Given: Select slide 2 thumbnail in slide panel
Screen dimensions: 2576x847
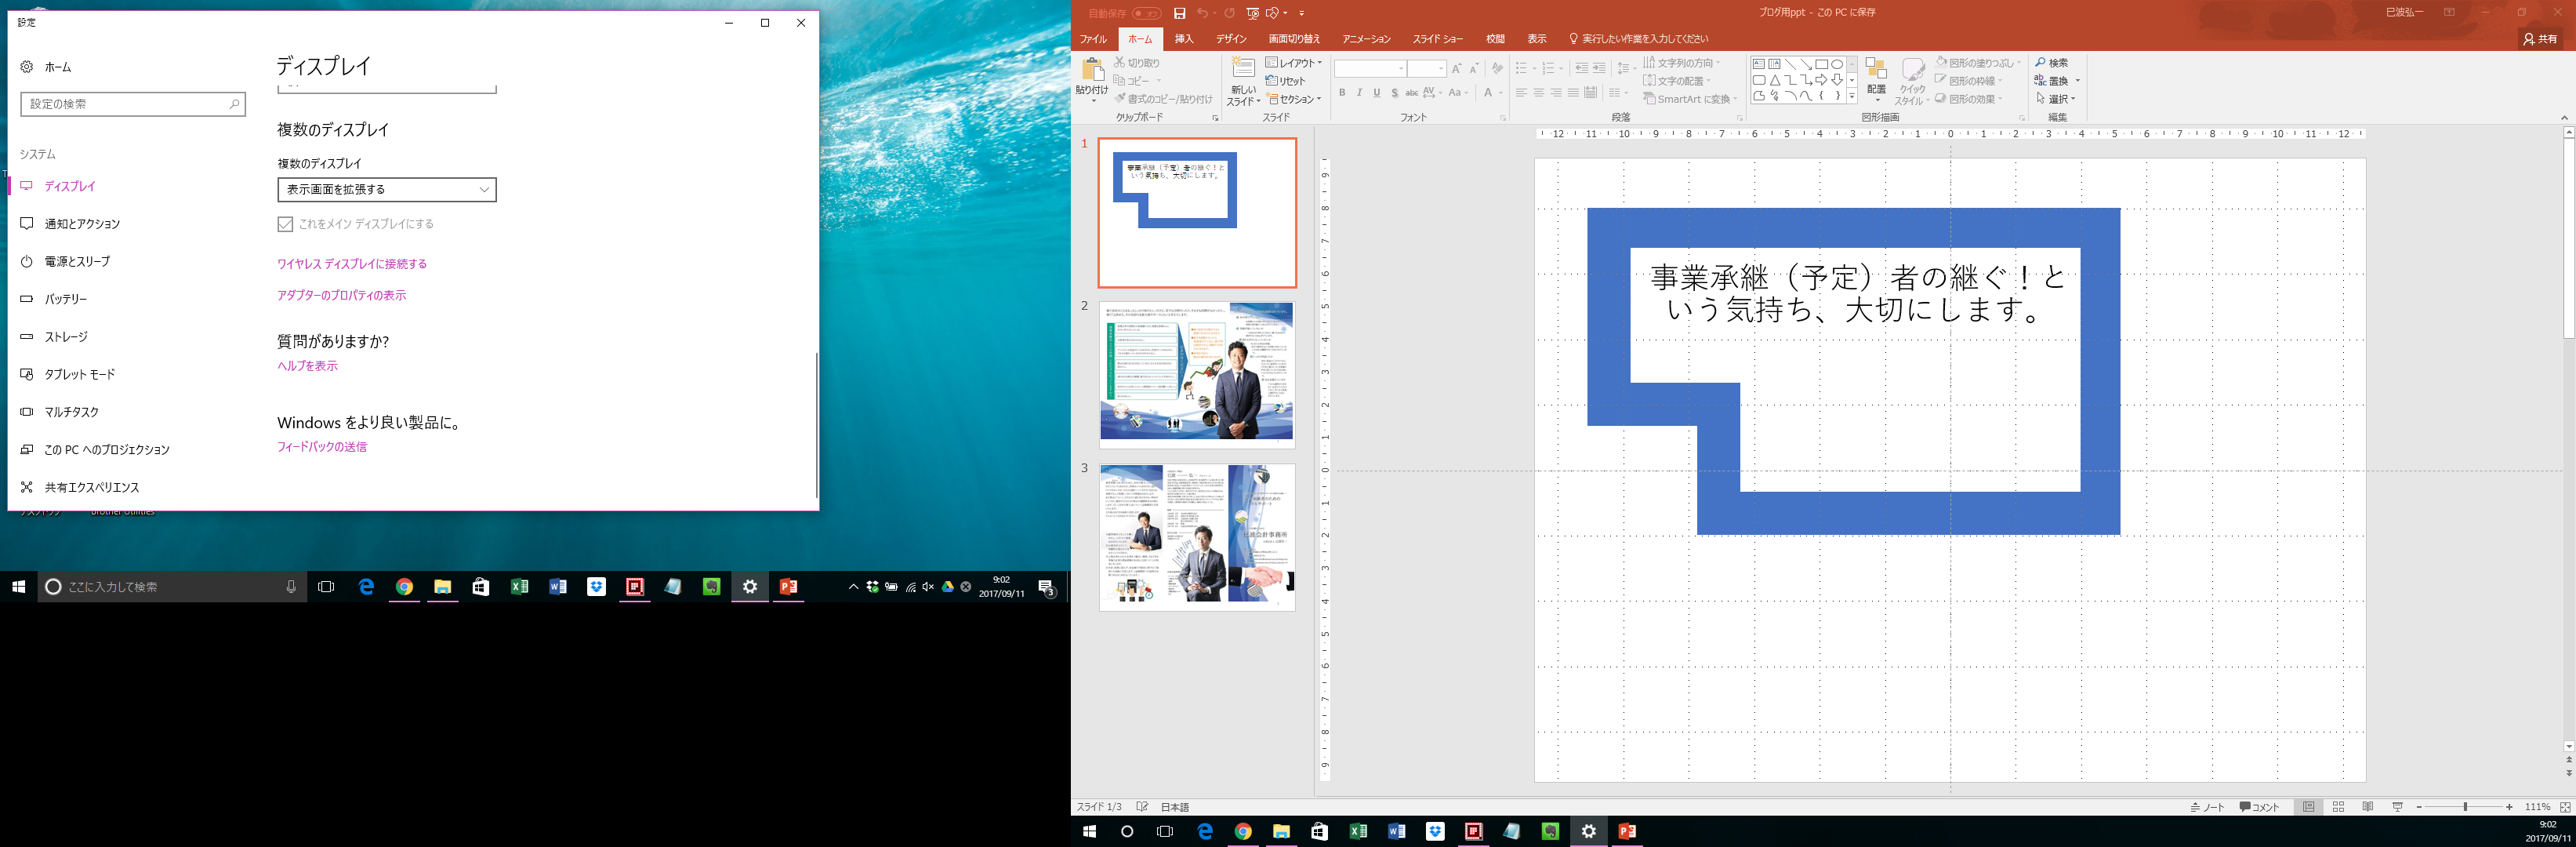Looking at the screenshot, I should [x=1196, y=373].
